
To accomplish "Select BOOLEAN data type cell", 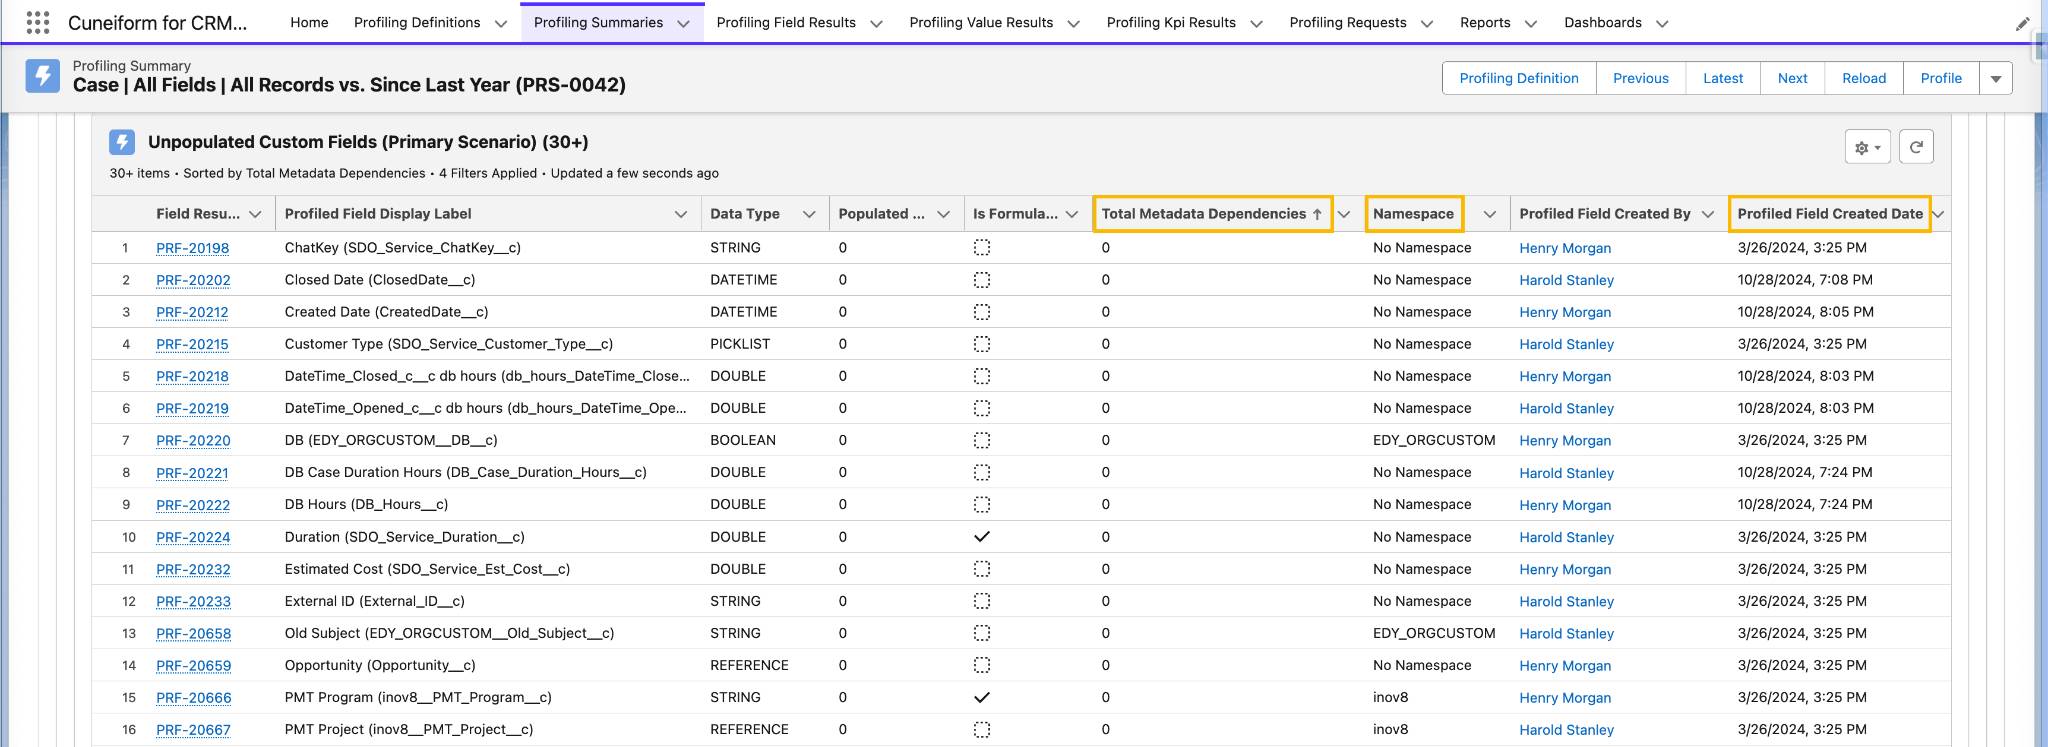I will [x=743, y=440].
